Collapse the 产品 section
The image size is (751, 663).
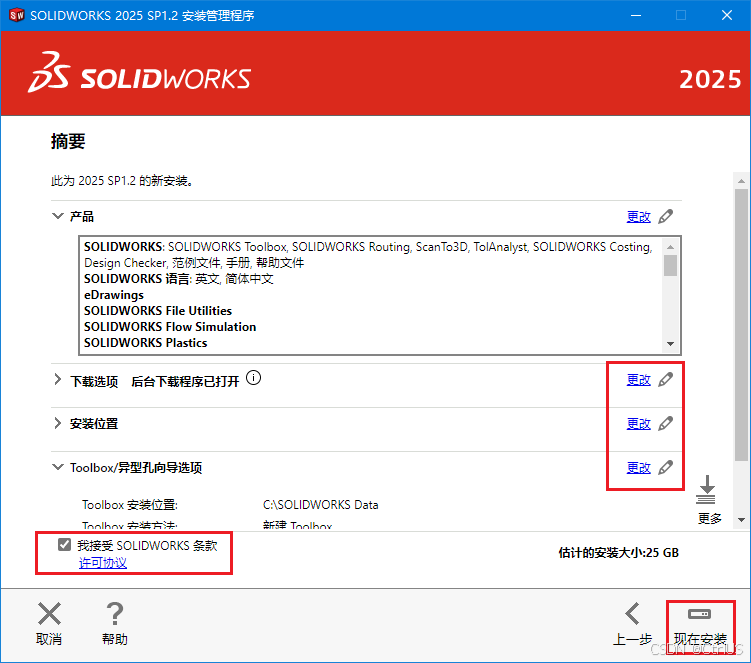[57, 216]
